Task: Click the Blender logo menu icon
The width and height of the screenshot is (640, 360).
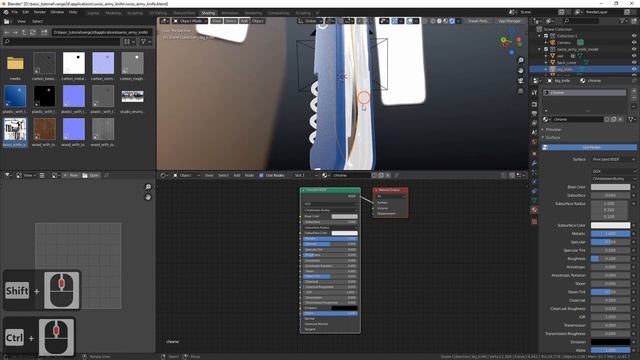Action: pyautogui.click(x=6, y=12)
